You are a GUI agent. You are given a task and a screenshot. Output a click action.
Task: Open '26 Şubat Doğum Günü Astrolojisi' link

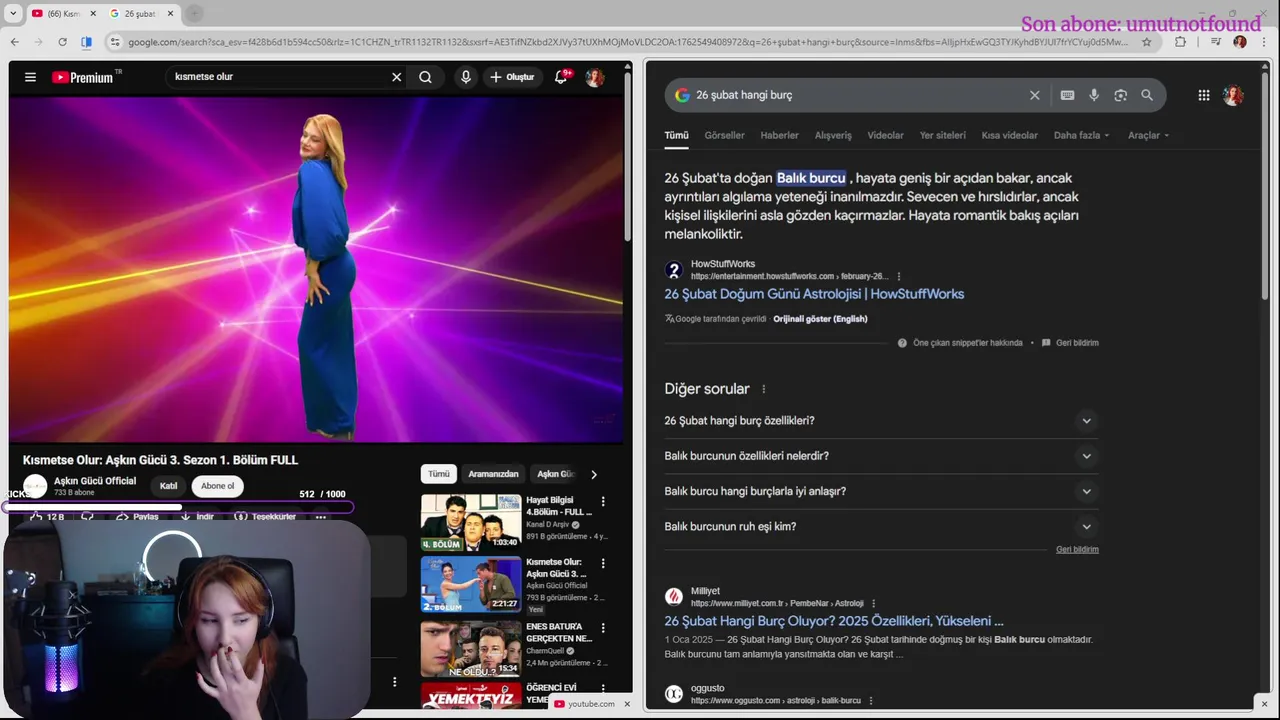[814, 294]
